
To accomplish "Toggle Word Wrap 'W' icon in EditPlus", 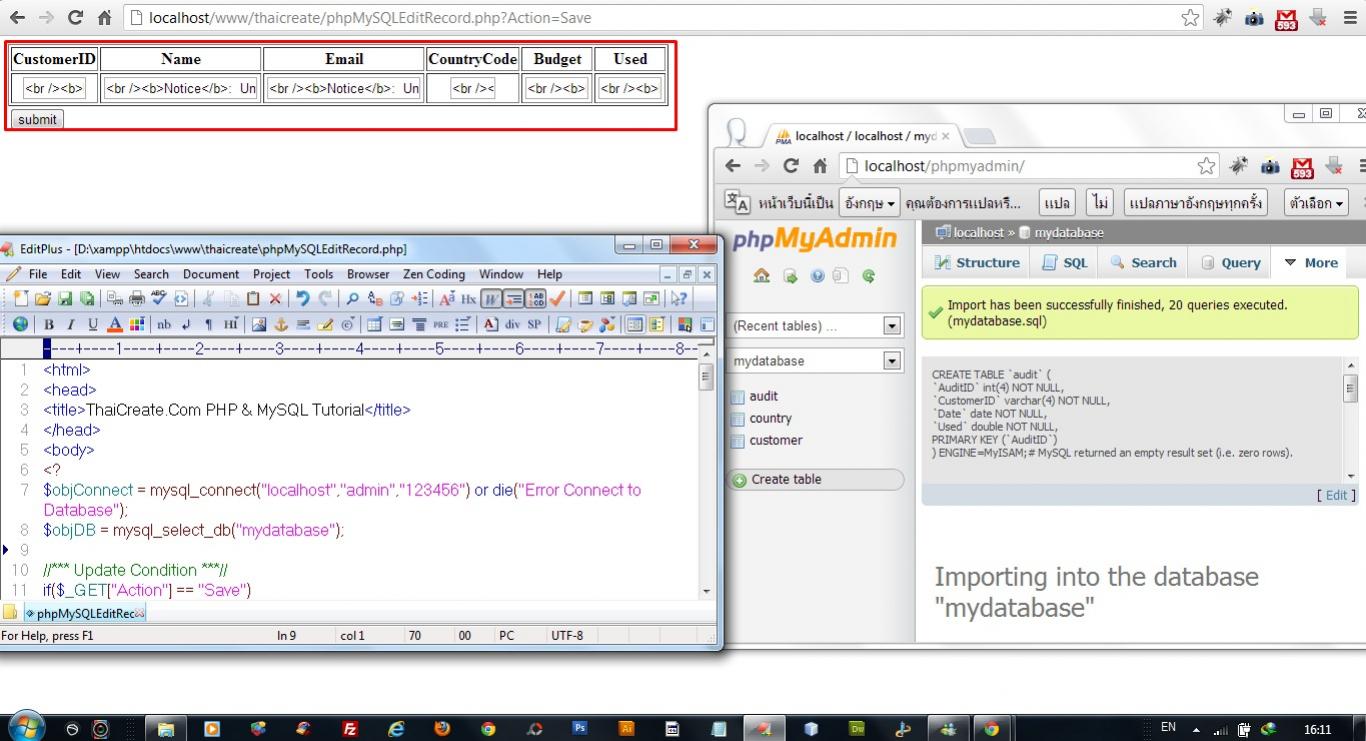I will coord(491,298).
